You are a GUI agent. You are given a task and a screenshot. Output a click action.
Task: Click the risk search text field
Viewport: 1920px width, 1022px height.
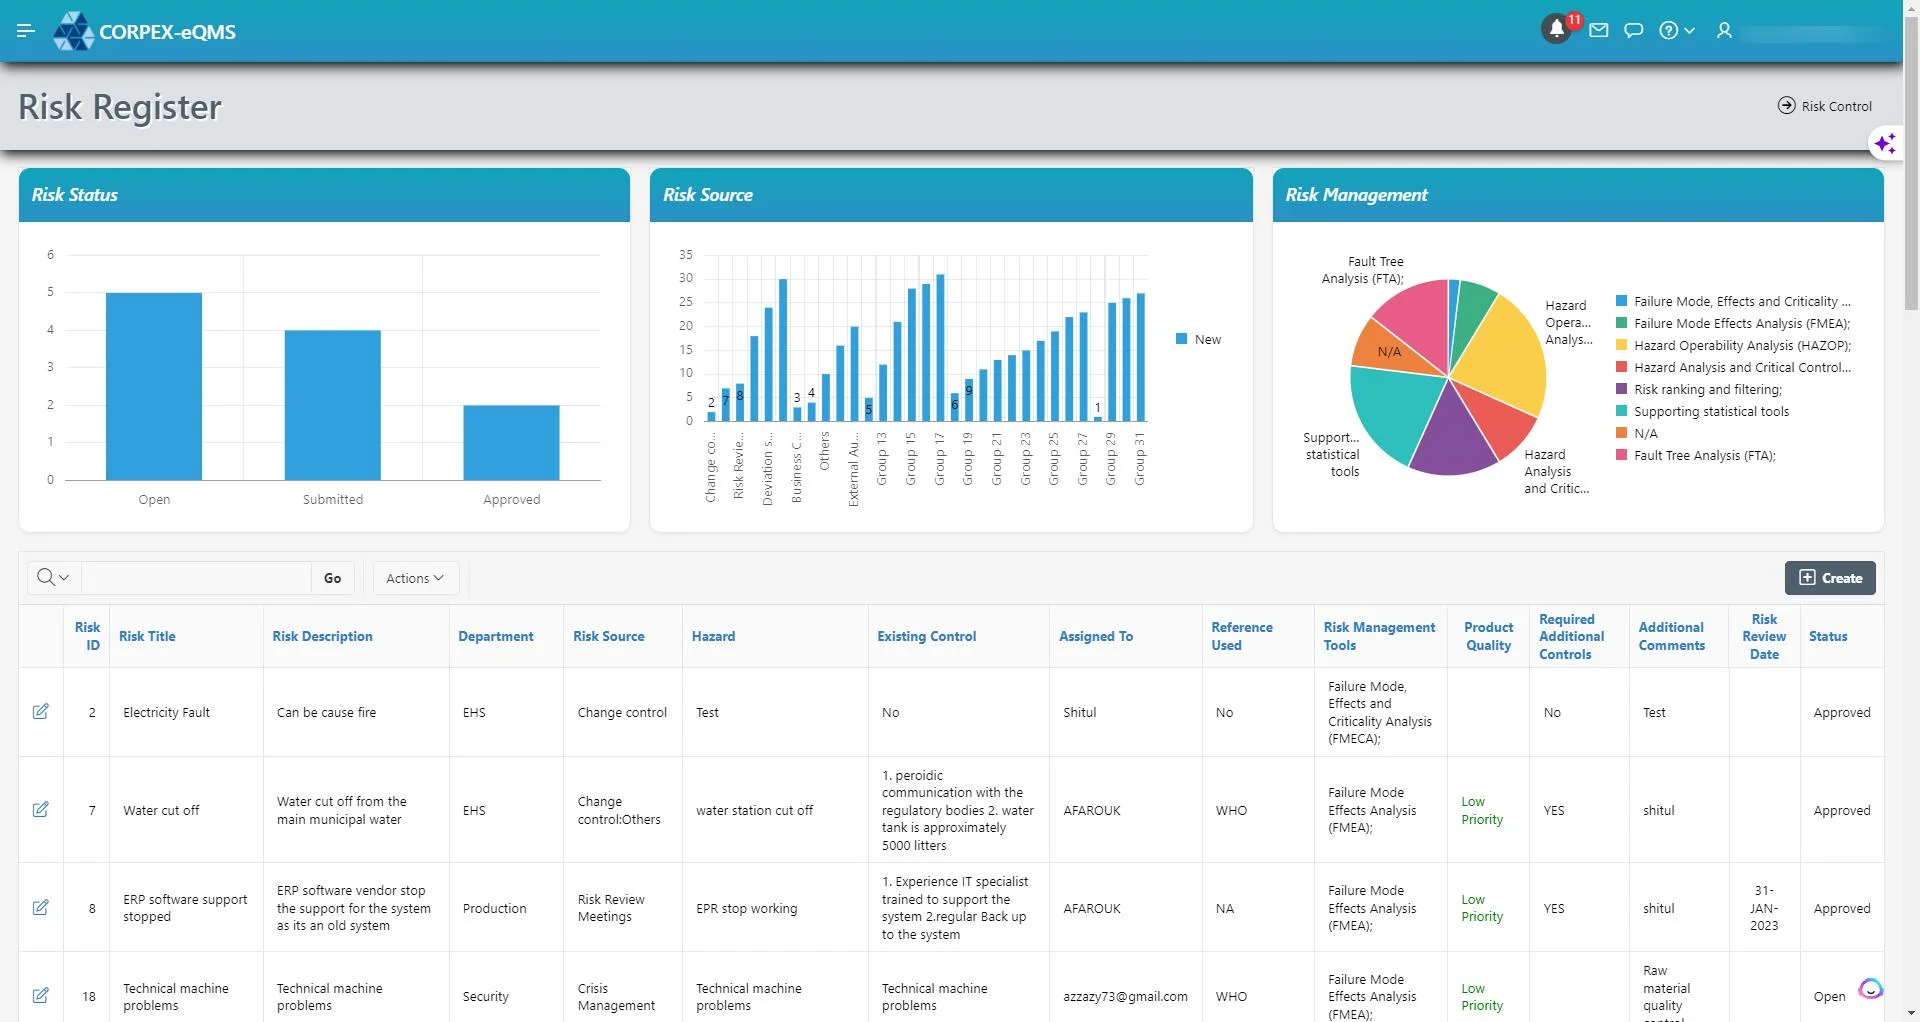coord(196,578)
